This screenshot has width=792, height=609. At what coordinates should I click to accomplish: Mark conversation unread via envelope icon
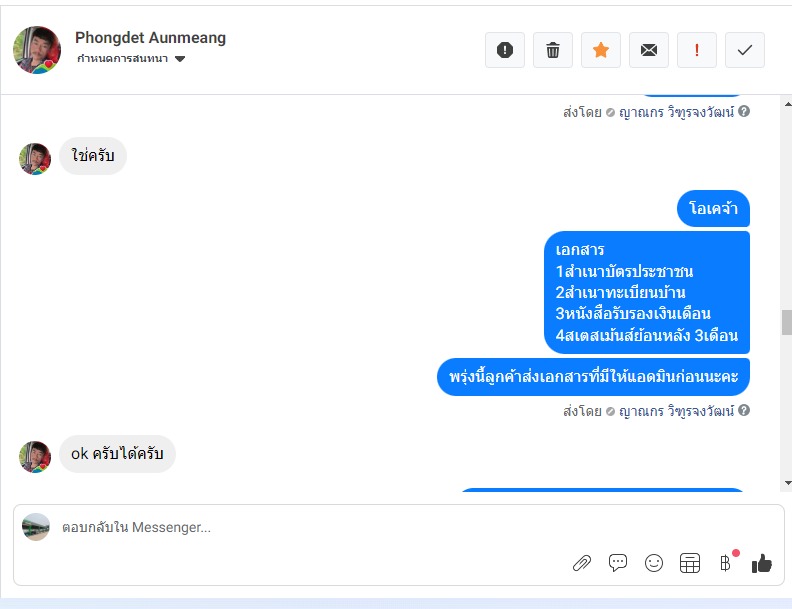click(649, 50)
